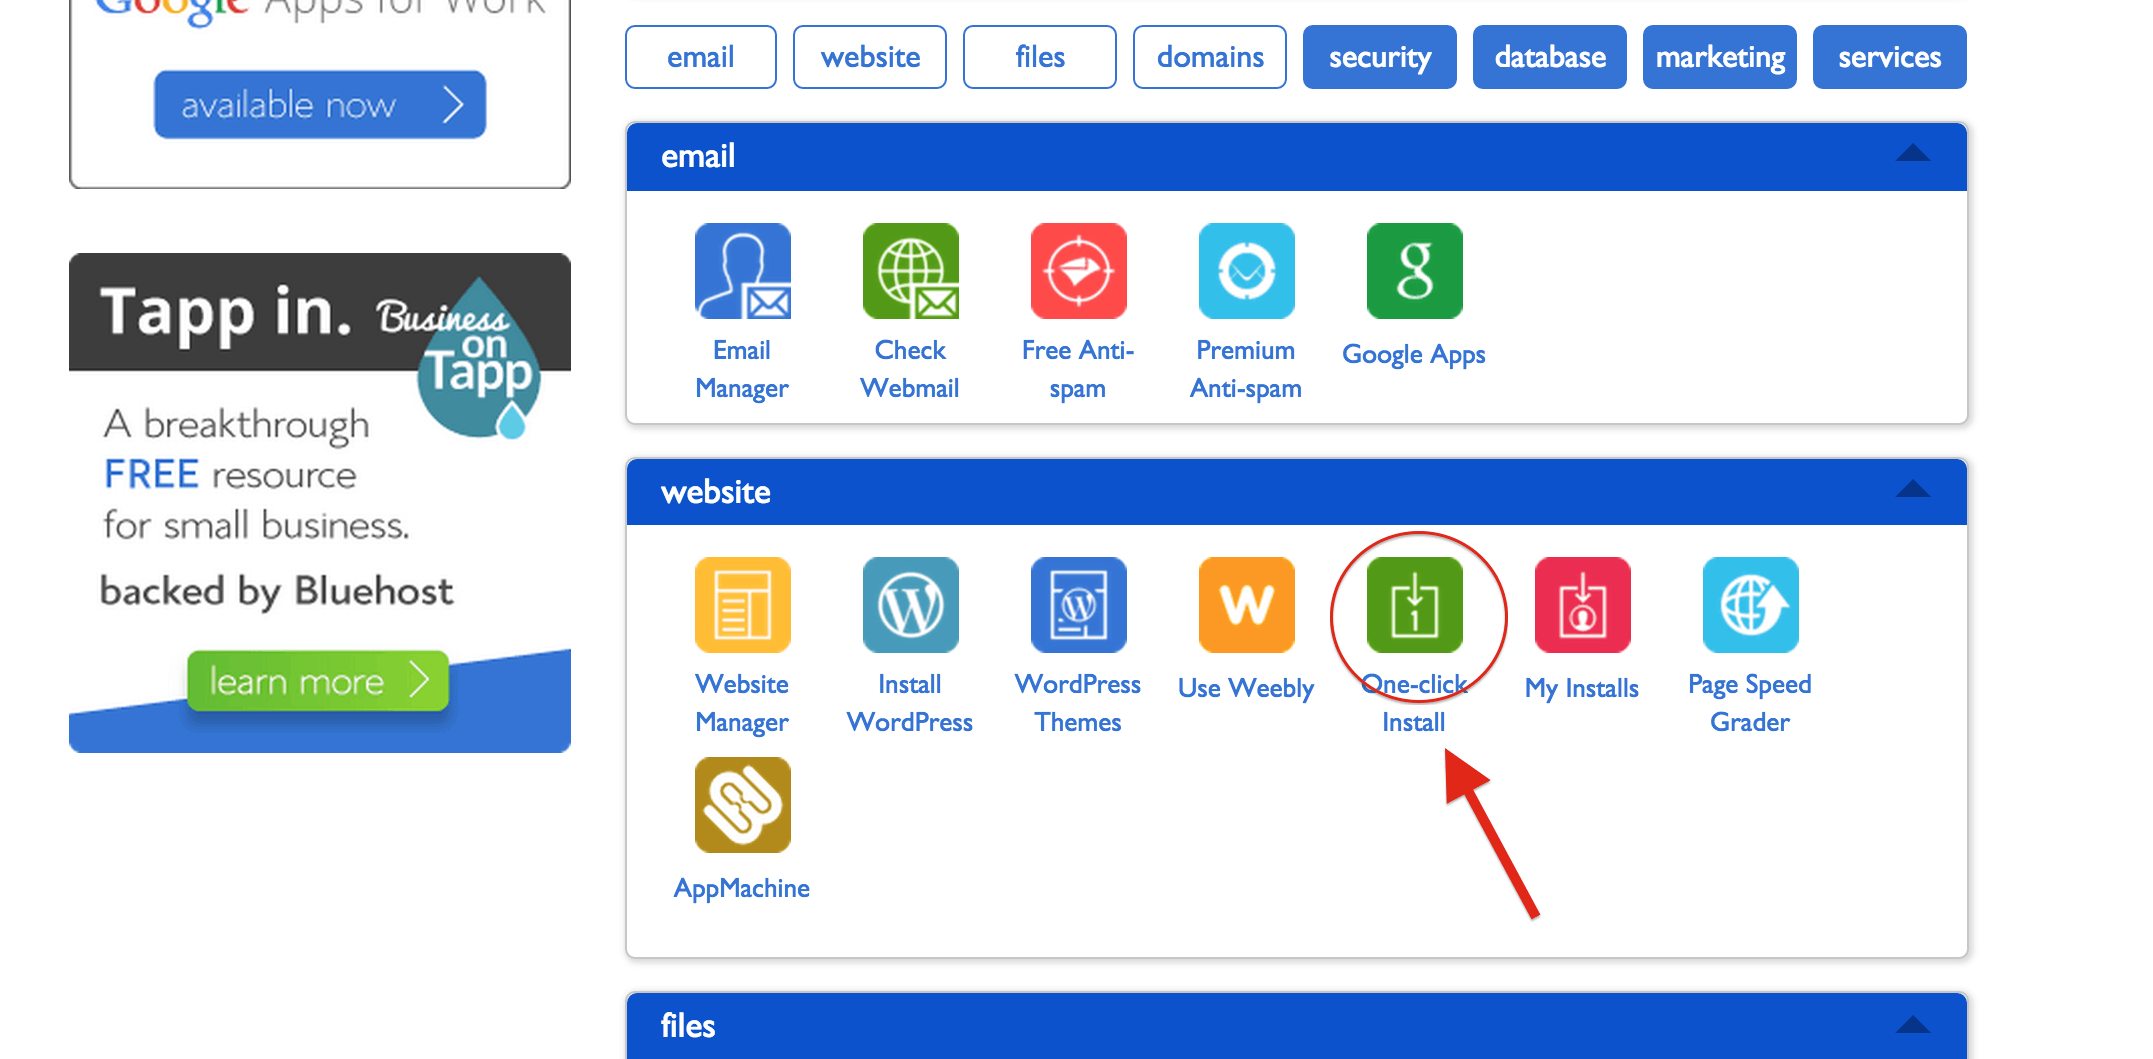Select the marketing filter tab

click(1720, 57)
